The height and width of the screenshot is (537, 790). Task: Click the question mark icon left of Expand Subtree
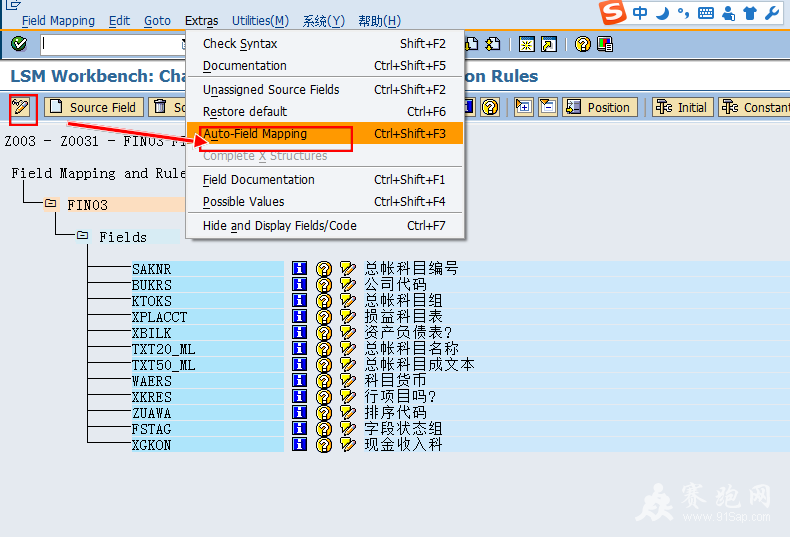pos(490,107)
